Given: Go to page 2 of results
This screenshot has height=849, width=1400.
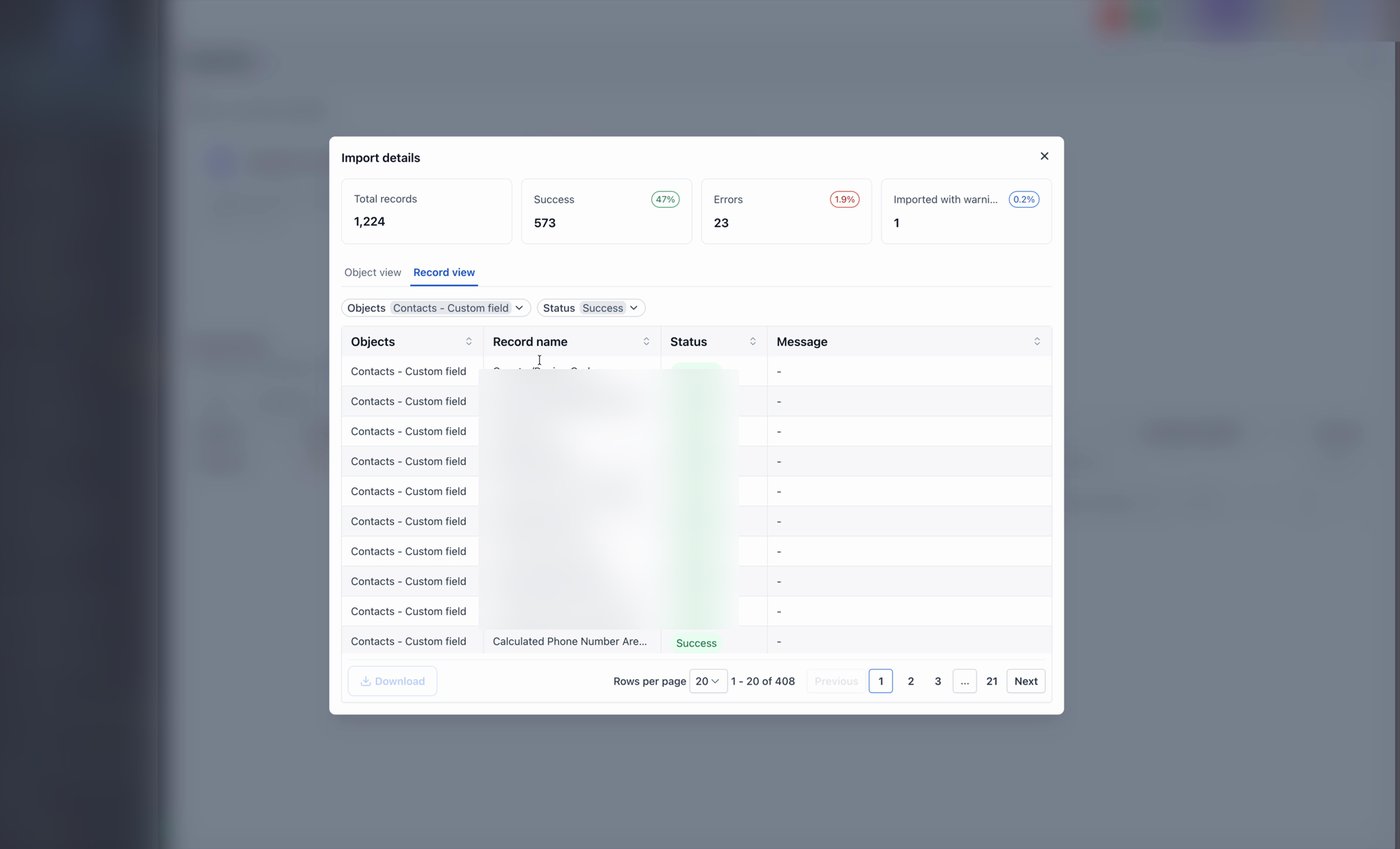Looking at the screenshot, I should click(x=910, y=680).
